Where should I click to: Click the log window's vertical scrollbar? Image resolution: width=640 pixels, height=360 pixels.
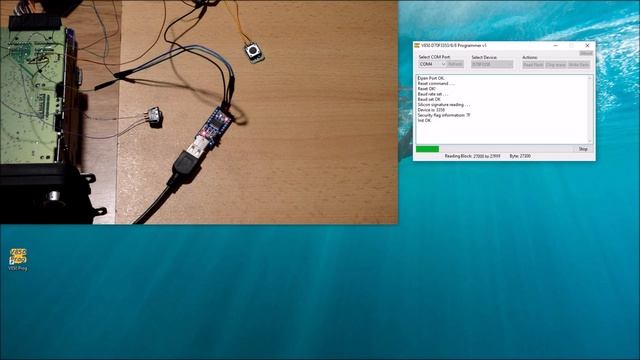click(x=589, y=109)
